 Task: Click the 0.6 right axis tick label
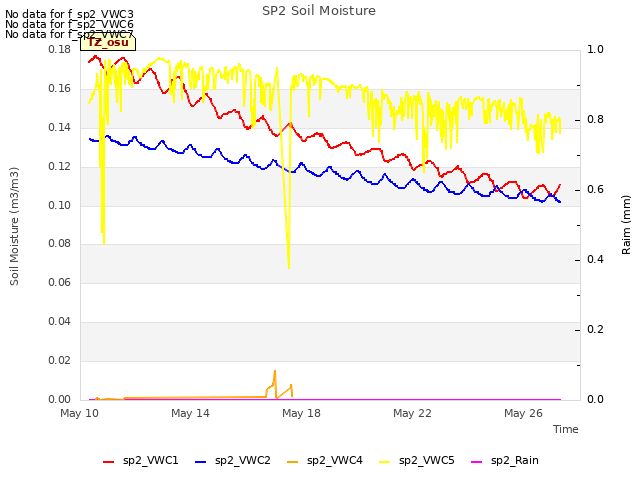595,190
